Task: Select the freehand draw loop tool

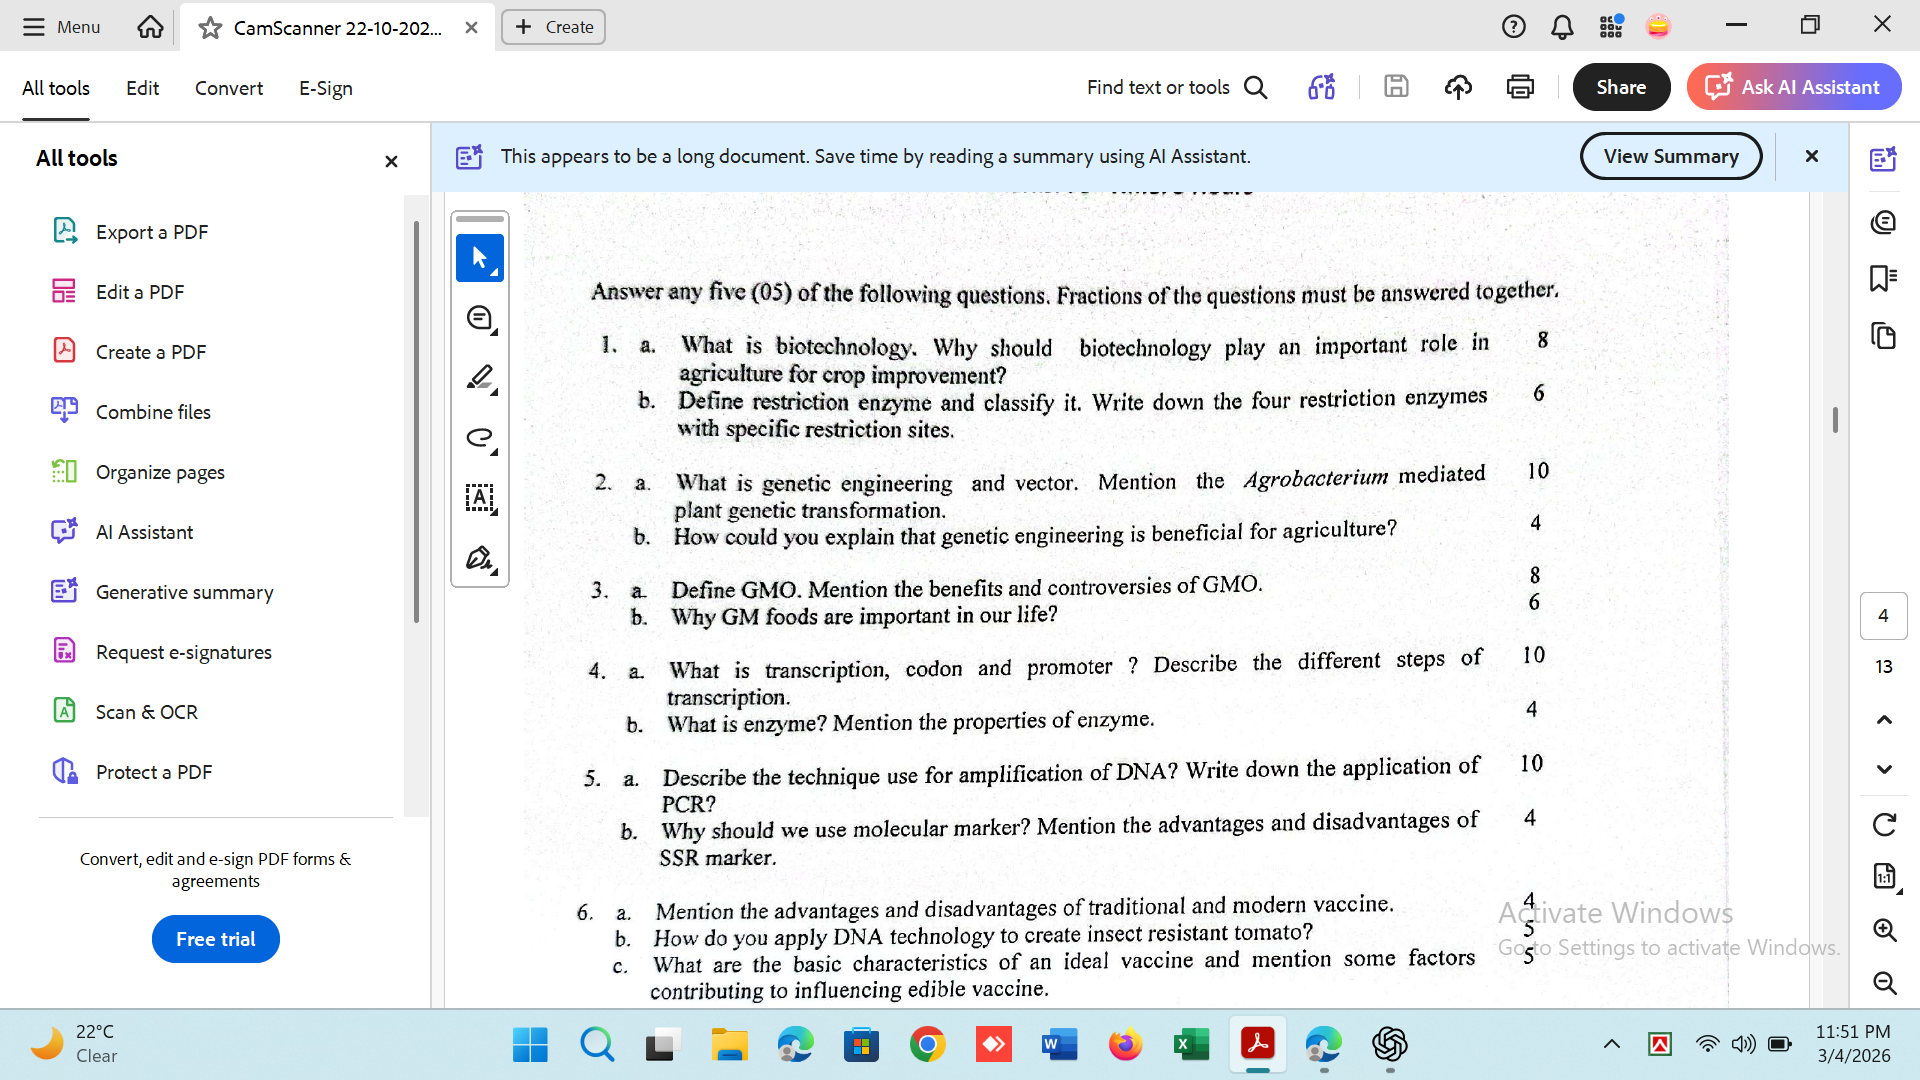Action: click(480, 438)
